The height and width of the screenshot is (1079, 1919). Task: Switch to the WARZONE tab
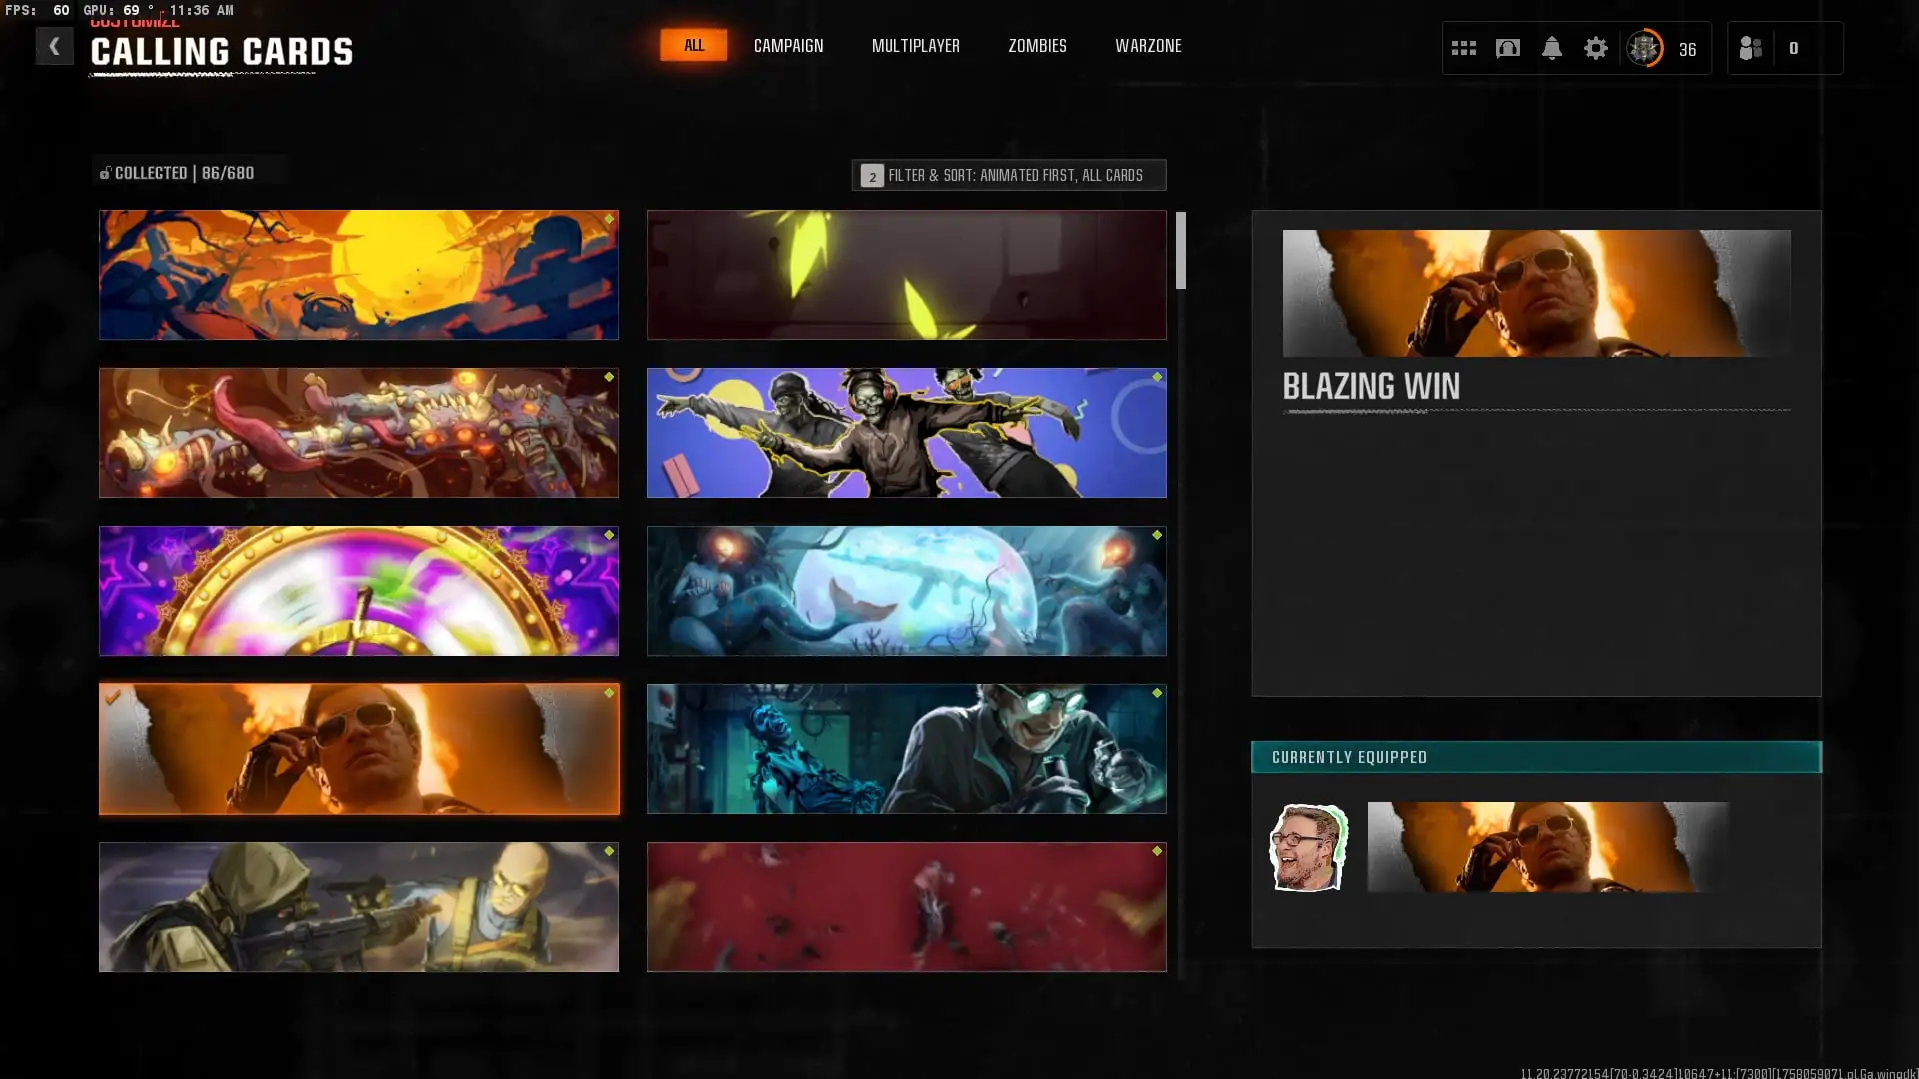tap(1148, 46)
